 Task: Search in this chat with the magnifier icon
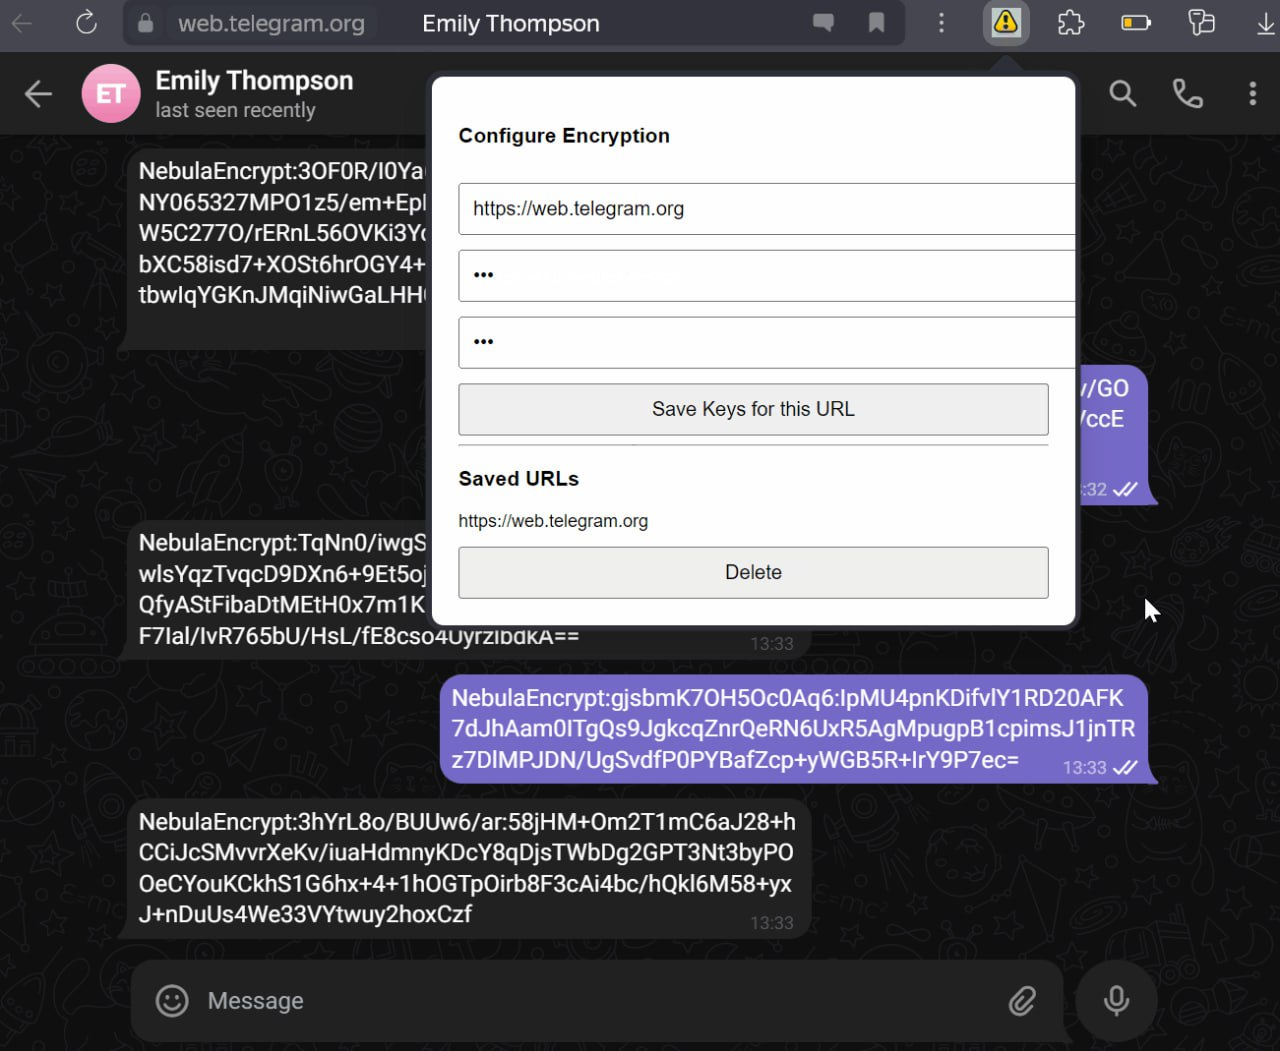point(1122,94)
